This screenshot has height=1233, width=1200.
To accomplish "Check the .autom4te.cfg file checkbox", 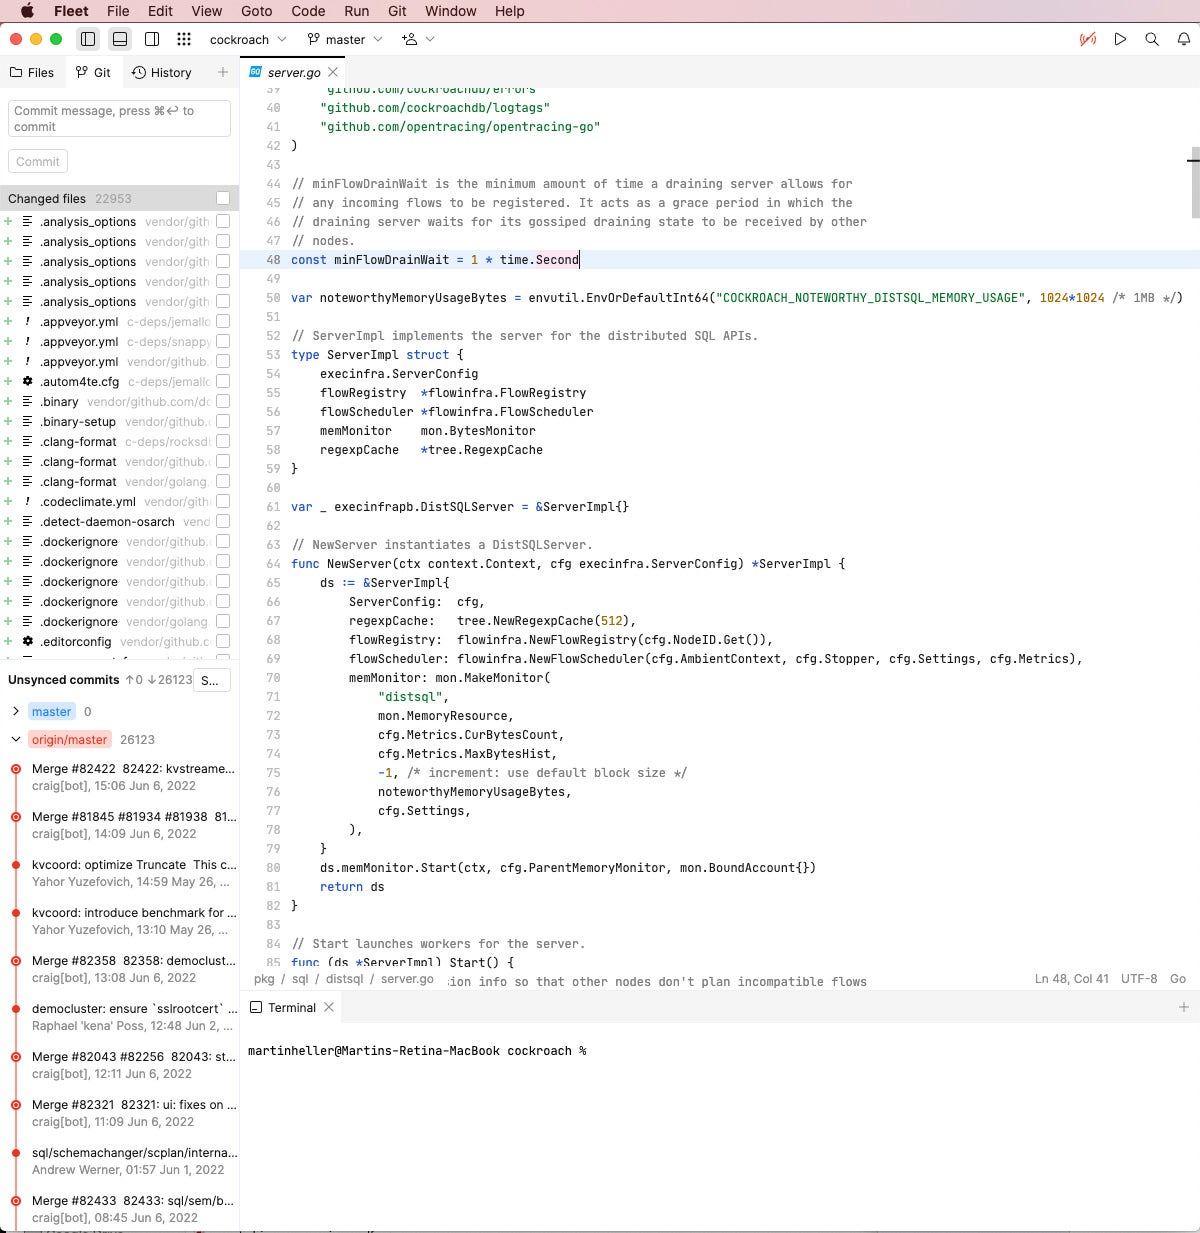I will [x=223, y=381].
